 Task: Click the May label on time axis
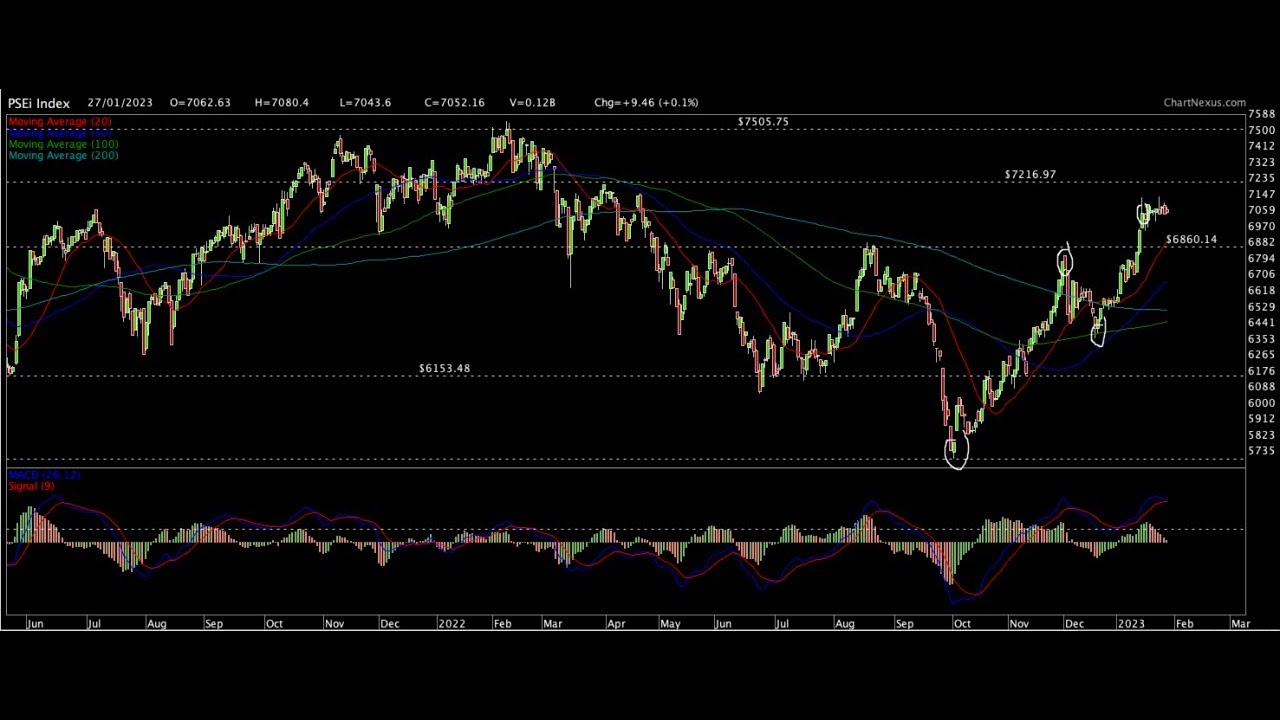(x=670, y=624)
